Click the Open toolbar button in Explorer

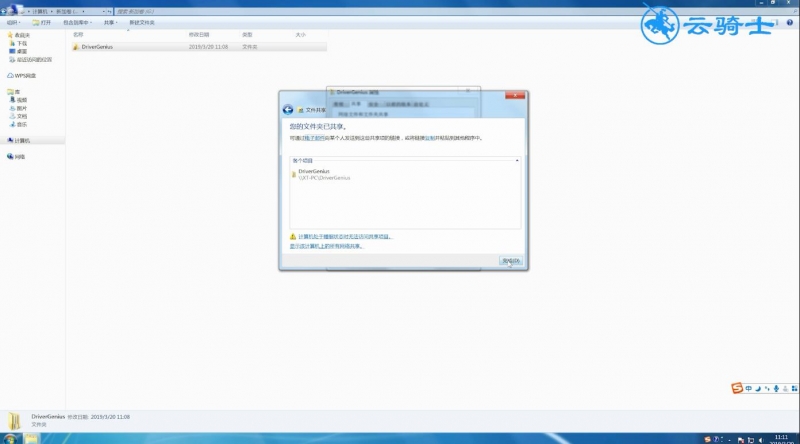pos(42,22)
